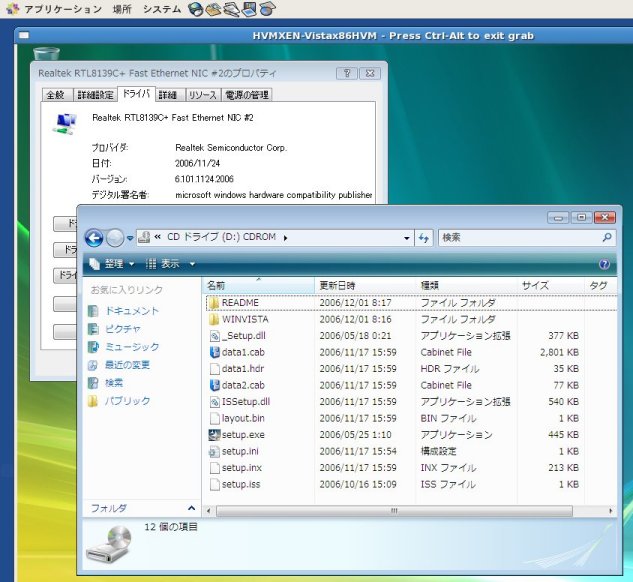Open the 整理 organize menu
This screenshot has width=633, height=582.
(x=111, y=264)
